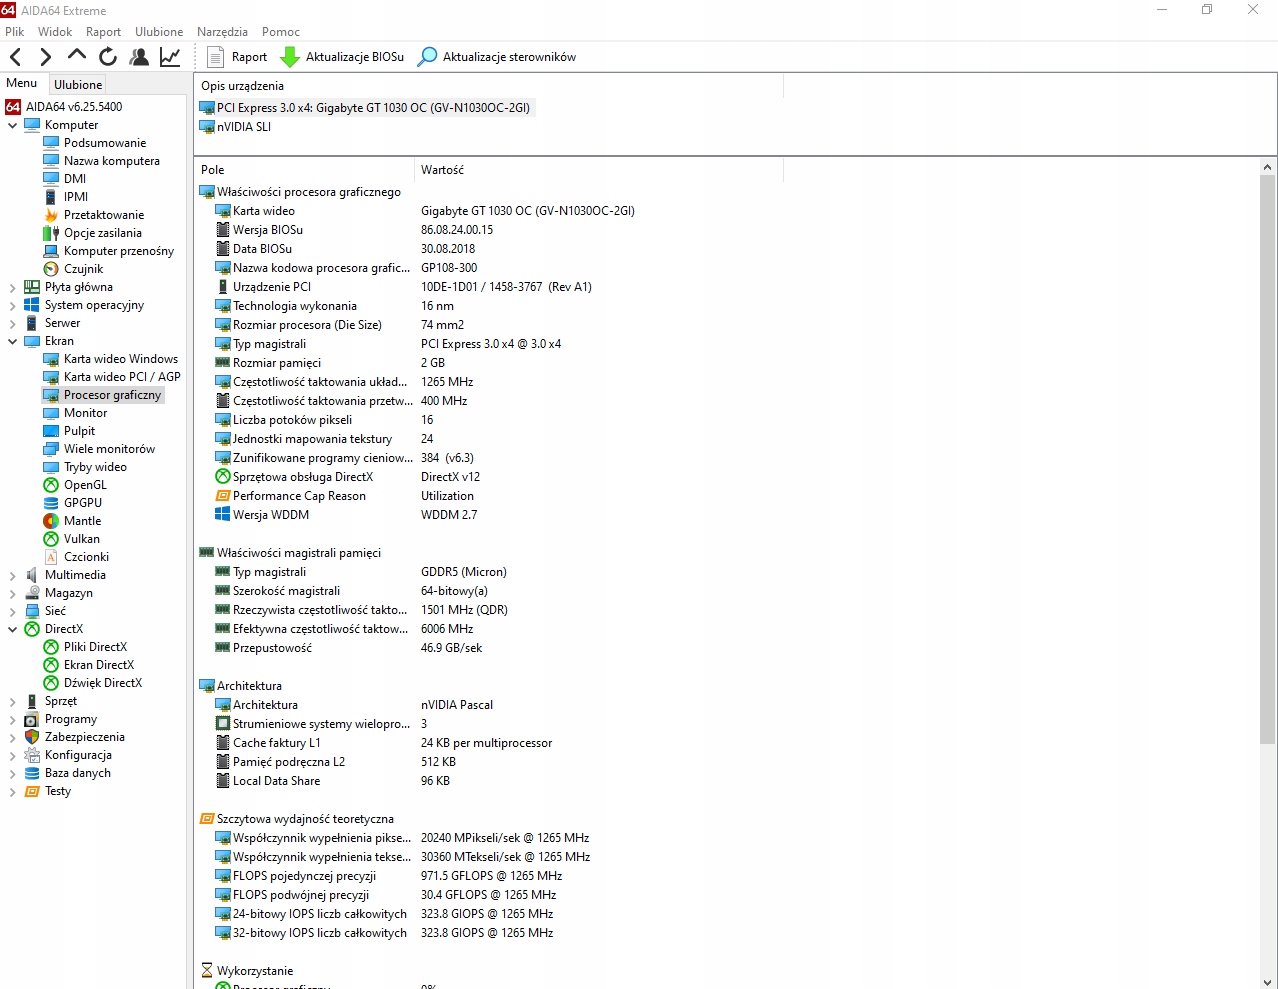
Task: Refresh the page with the Refresh icon
Action: point(108,57)
